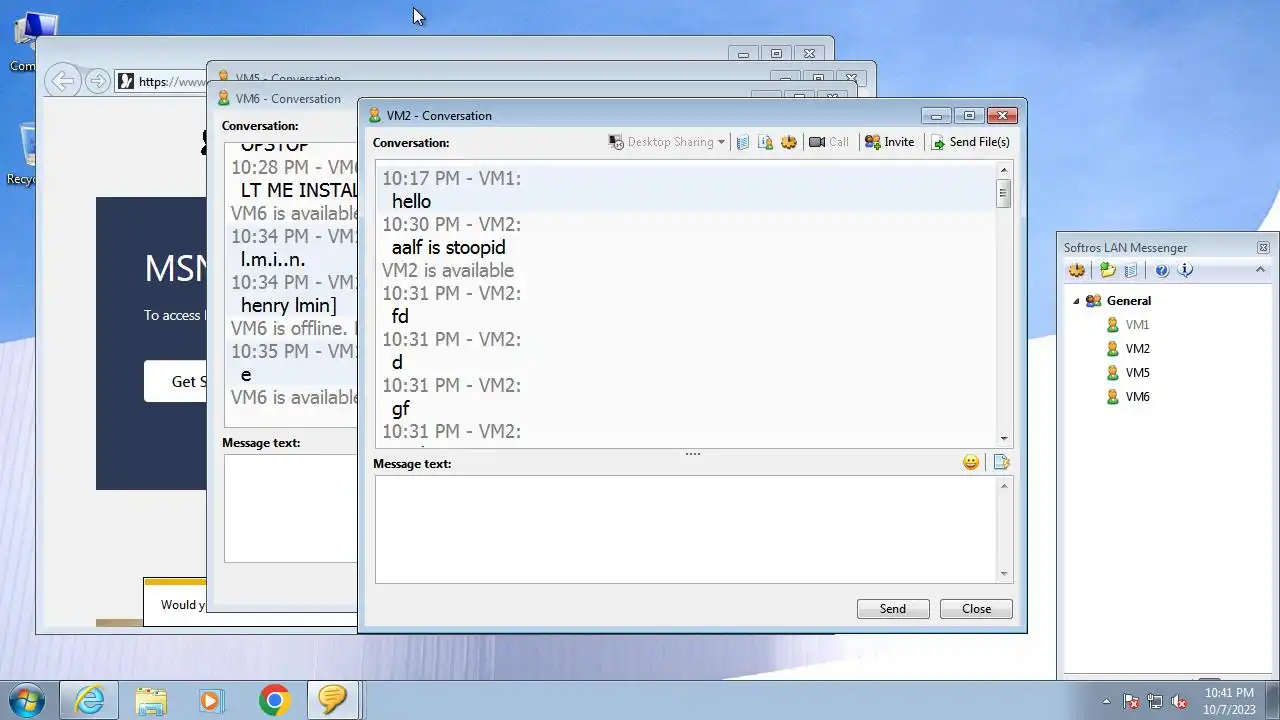Launch Internet Explorer from the taskbar
This screenshot has height=720, width=1280.
89,700
